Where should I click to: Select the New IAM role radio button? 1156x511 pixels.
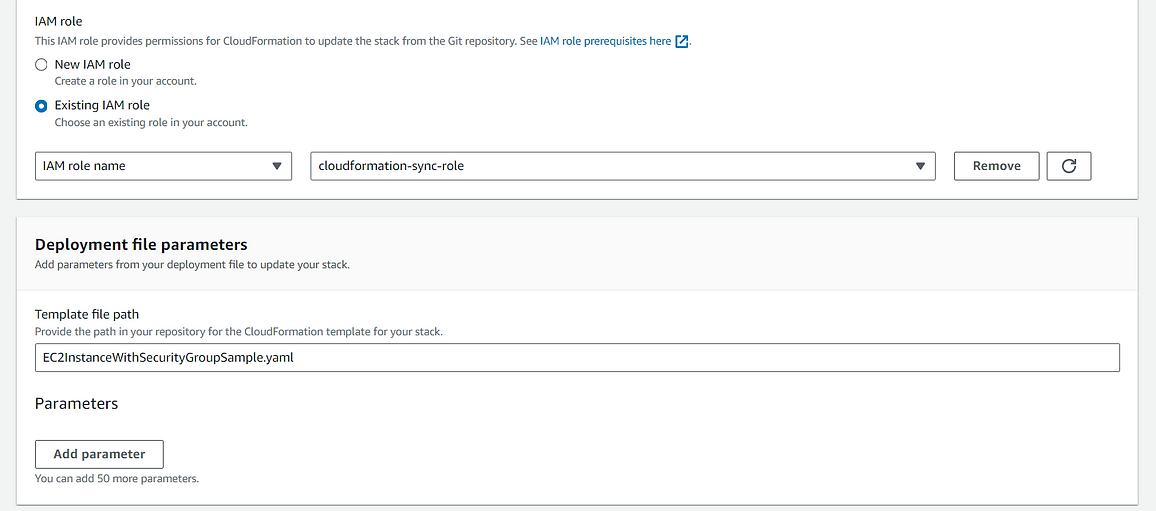click(x=41, y=65)
